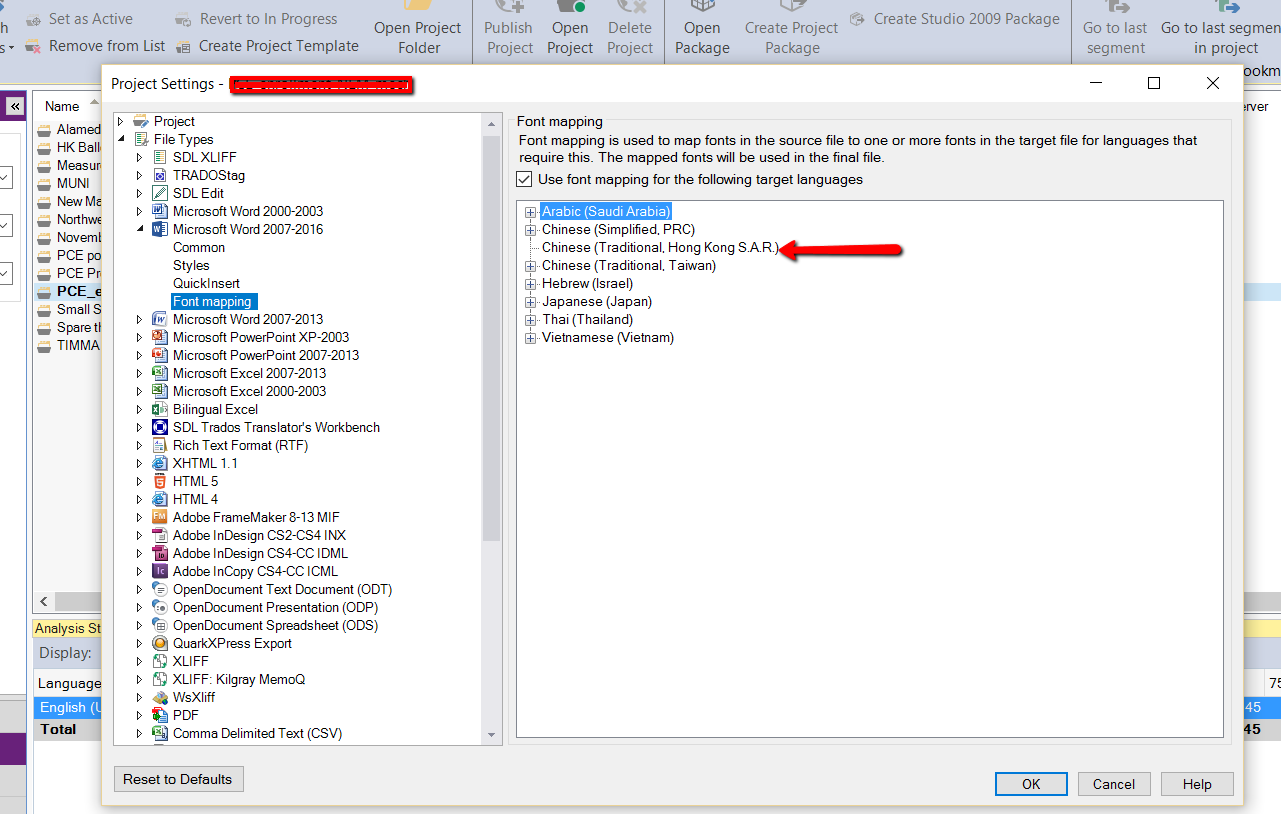
Task: Click the Cancel button
Action: 1114,784
